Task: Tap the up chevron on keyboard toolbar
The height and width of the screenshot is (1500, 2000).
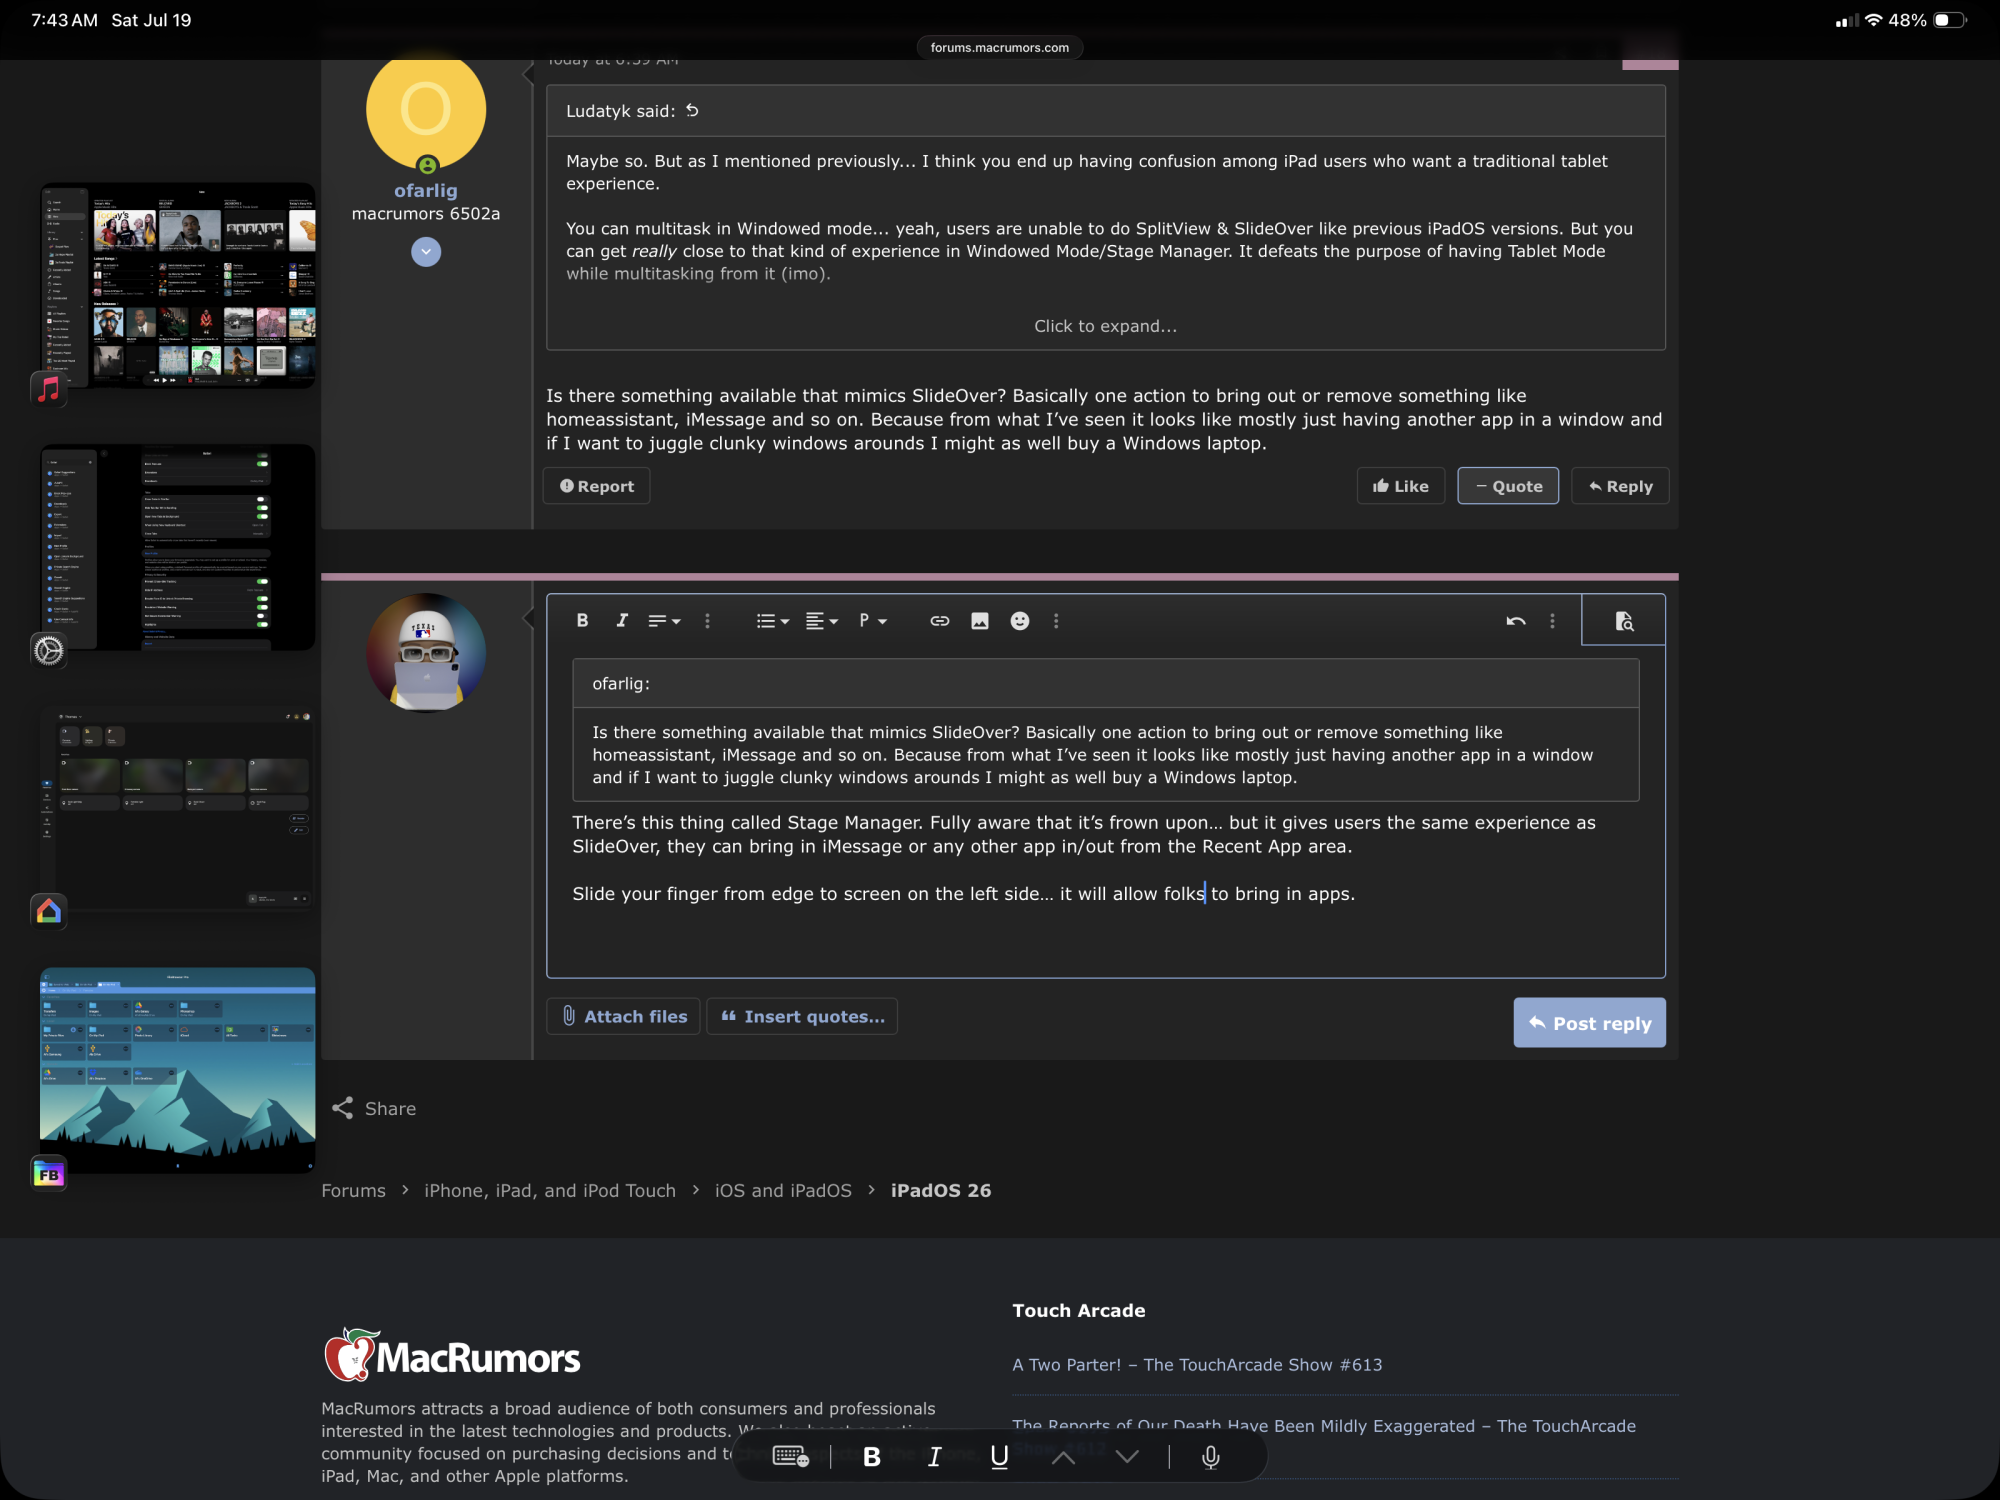Action: click(1063, 1457)
